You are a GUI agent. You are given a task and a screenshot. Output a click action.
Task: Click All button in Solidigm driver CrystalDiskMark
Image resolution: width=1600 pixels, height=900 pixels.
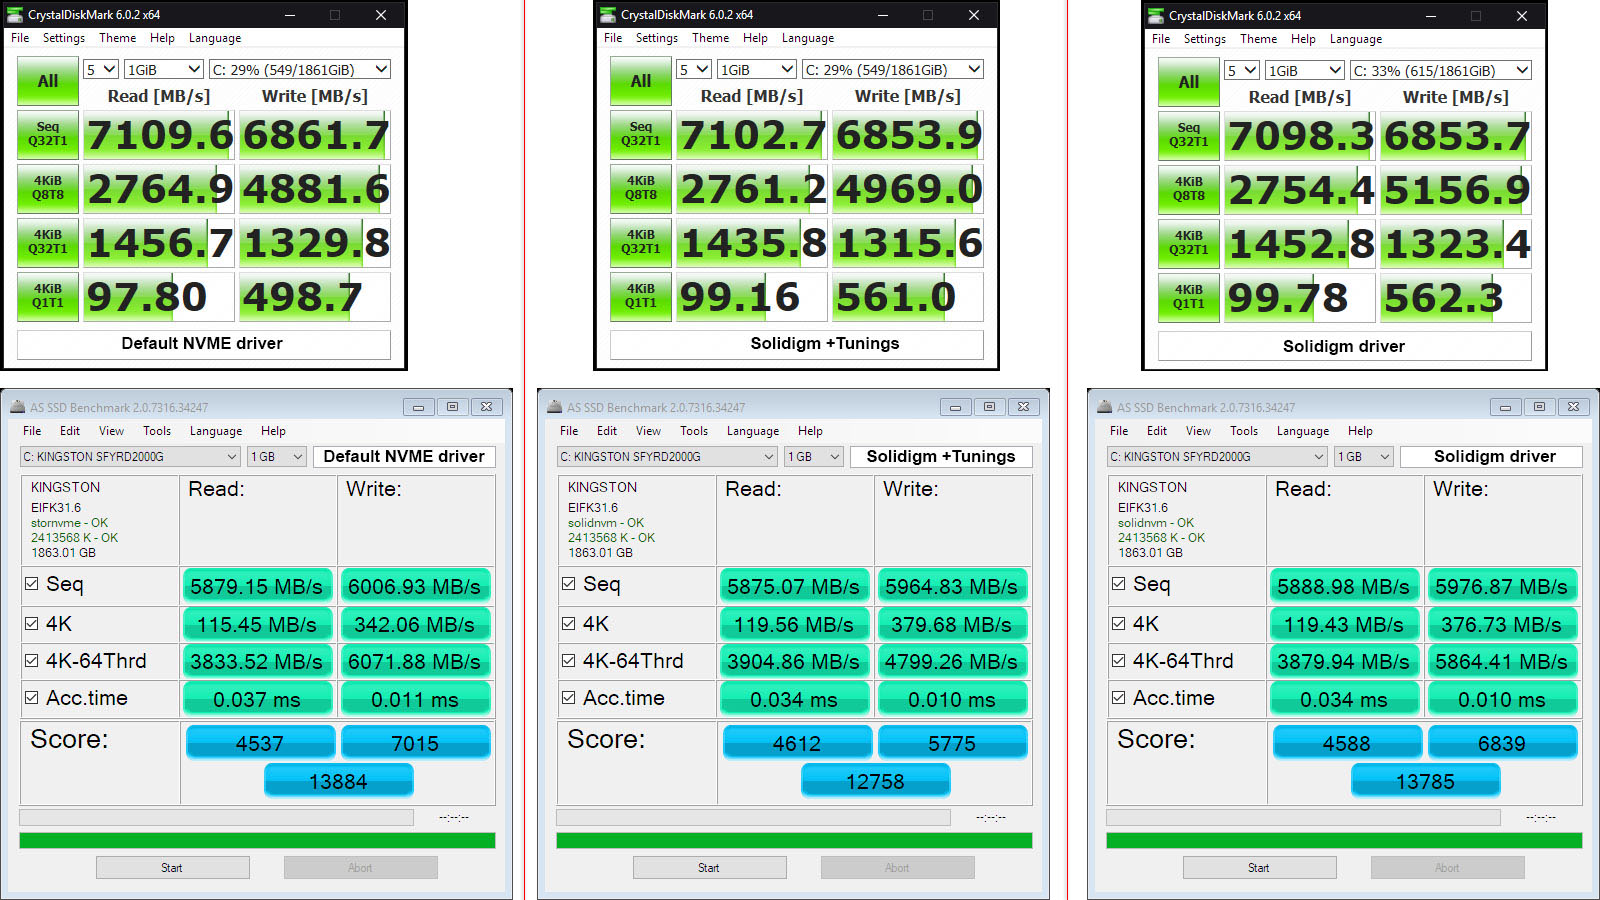pos(1189,82)
